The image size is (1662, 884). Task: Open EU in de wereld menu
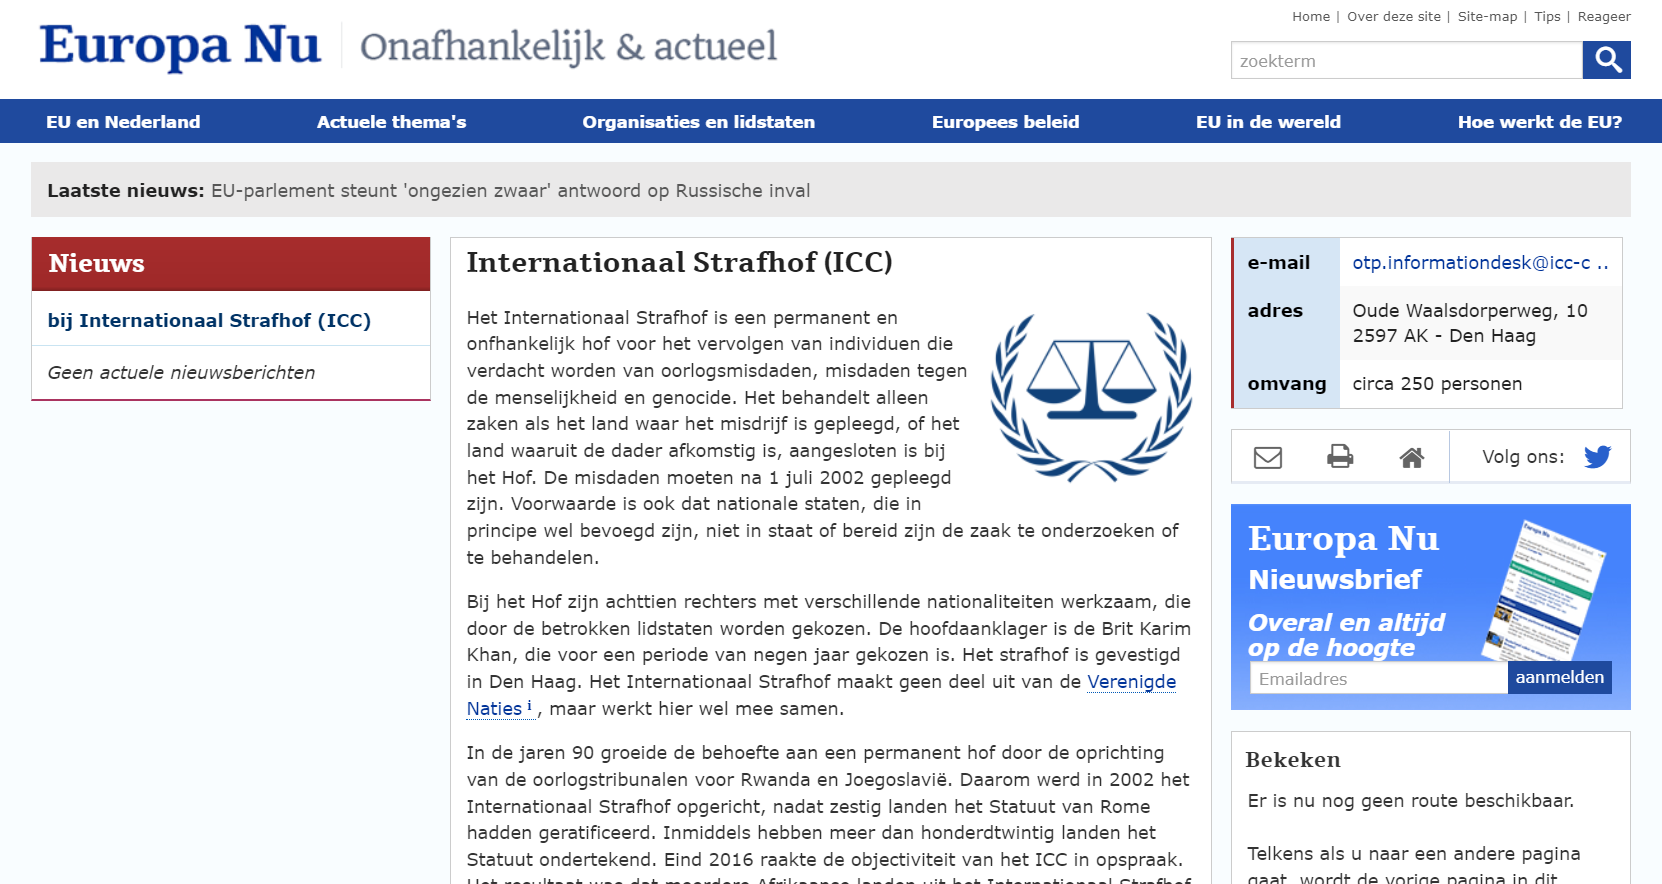tap(1268, 122)
